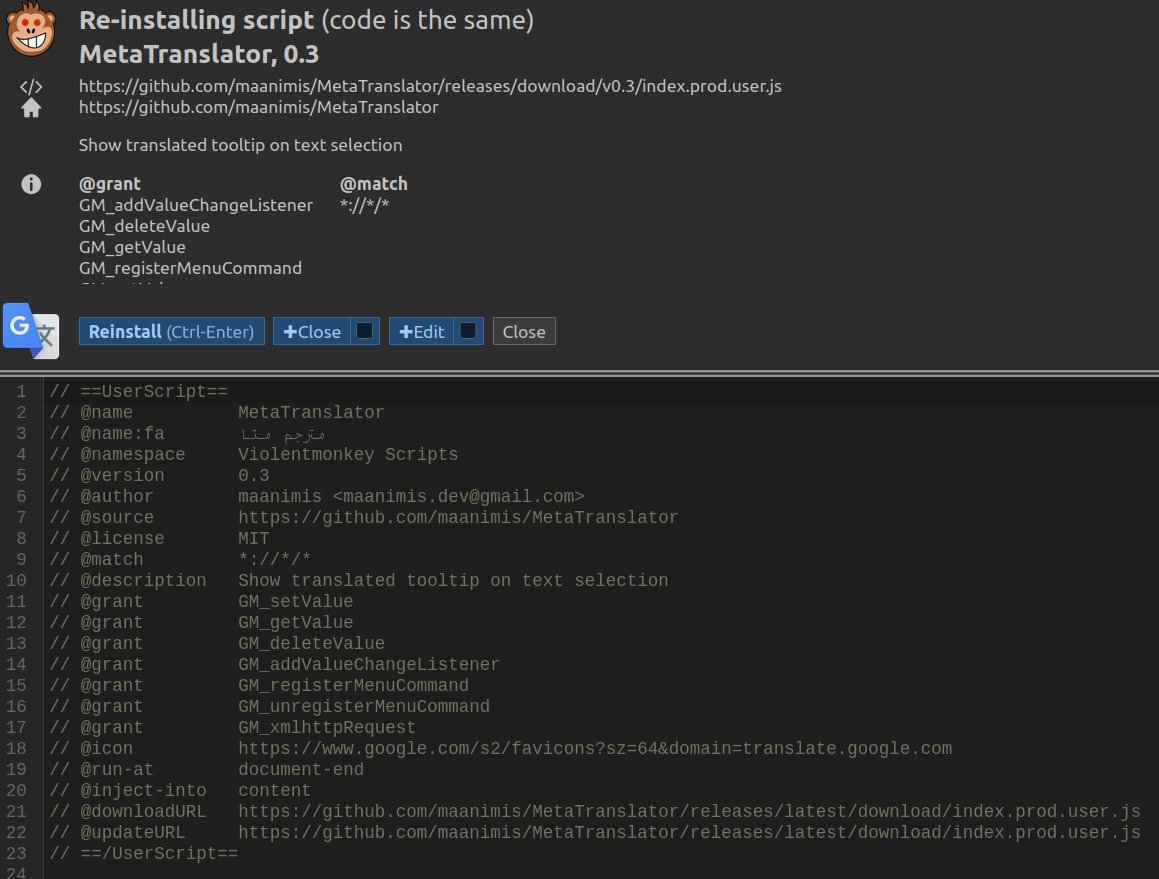This screenshot has width=1159, height=879.
Task: Click code line 1 '==UserScript=='
Action: (139, 391)
